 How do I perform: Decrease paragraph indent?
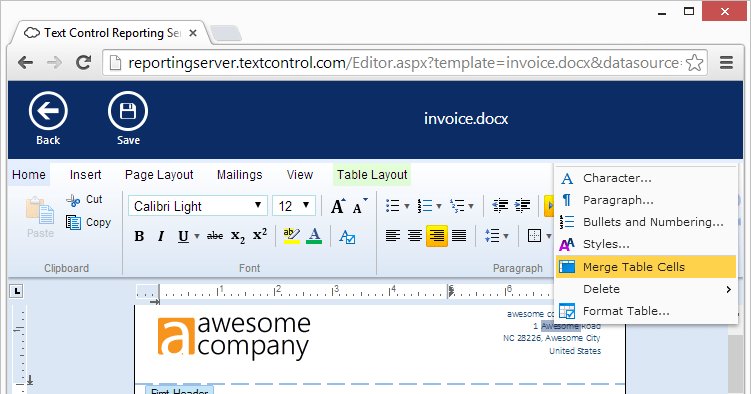coord(500,206)
